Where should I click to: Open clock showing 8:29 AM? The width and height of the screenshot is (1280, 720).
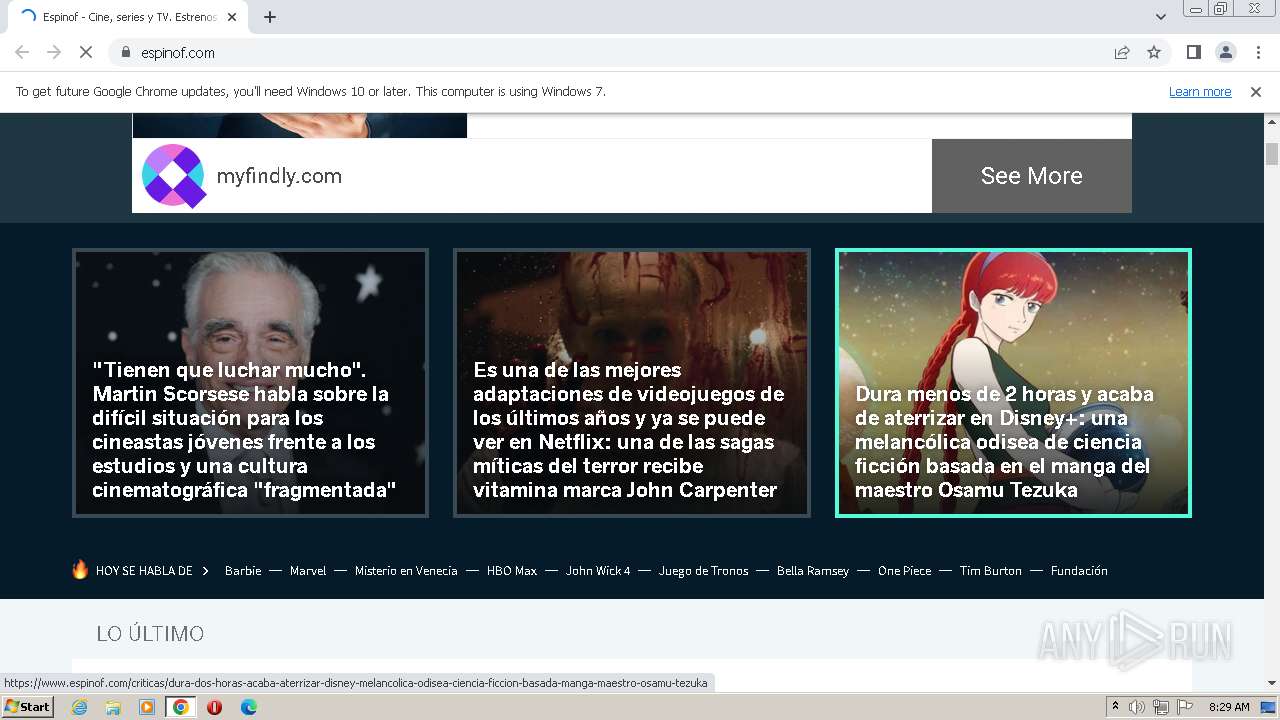1229,707
